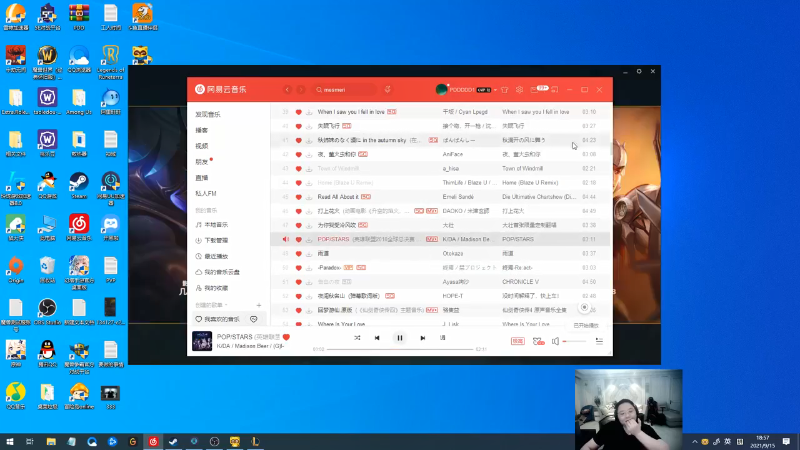Viewport: 800px width, 450px height.
Task: Switch to mini player mode icon
Action: (x=555, y=90)
